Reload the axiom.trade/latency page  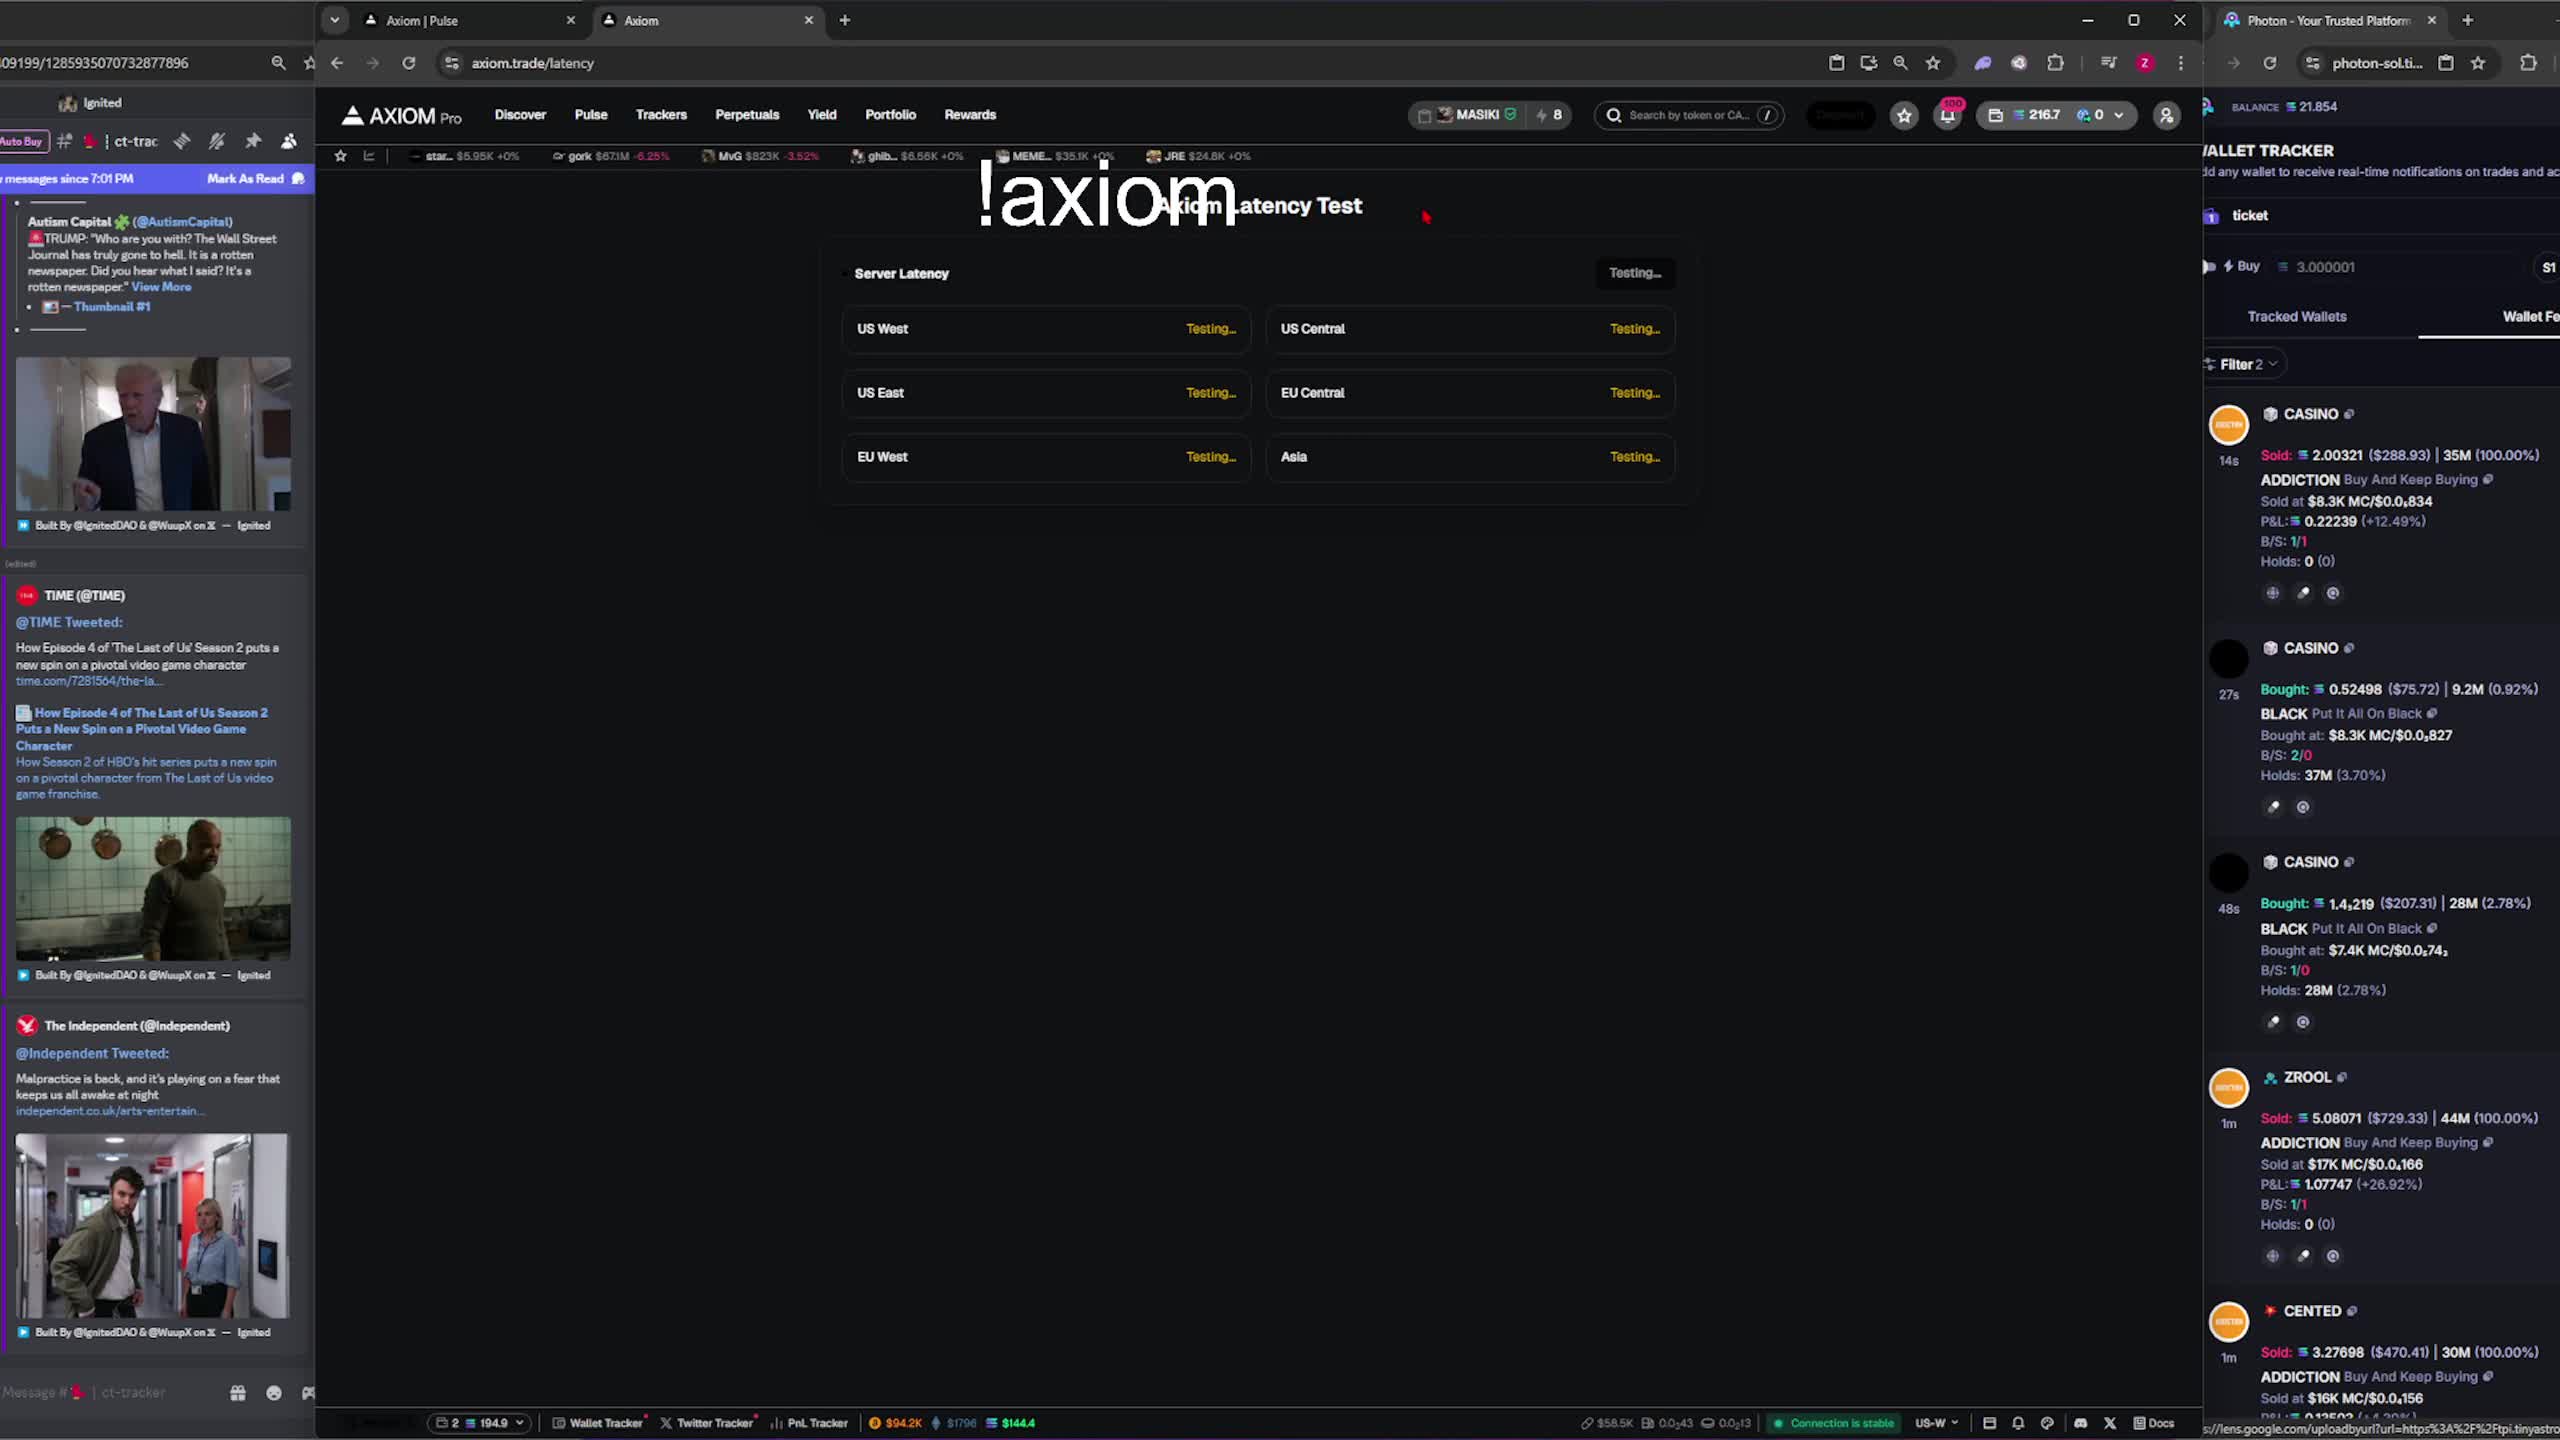pyautogui.click(x=409, y=63)
